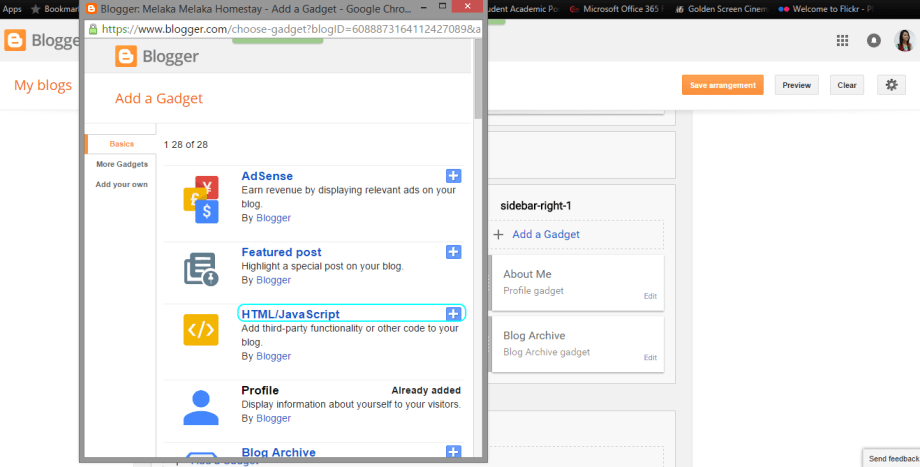Click the popup vertical scrollbar thumb
This screenshot has width=920, height=467.
[x=478, y=79]
